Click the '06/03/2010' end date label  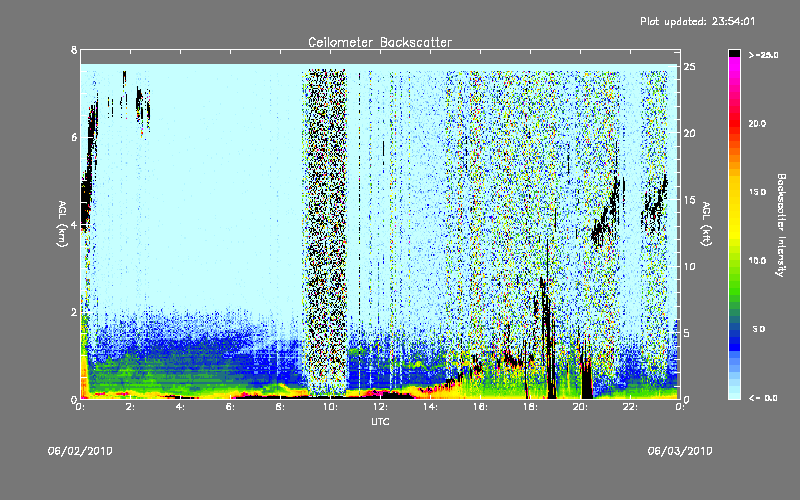(x=680, y=451)
